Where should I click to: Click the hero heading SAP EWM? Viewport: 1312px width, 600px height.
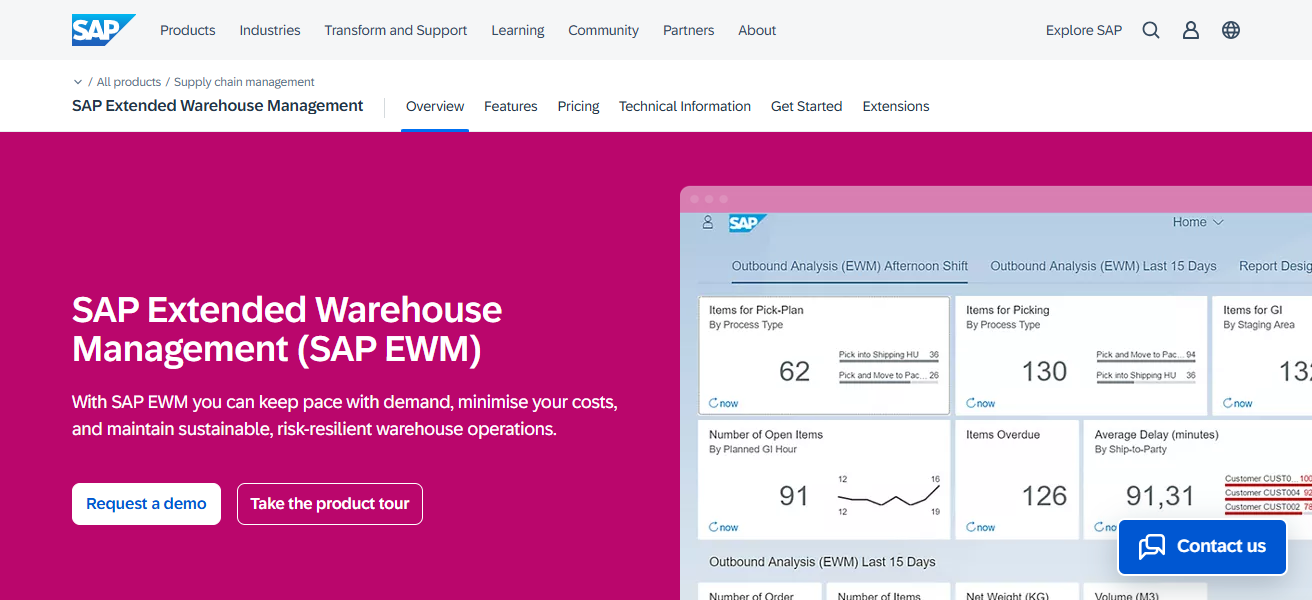pyautogui.click(x=287, y=329)
